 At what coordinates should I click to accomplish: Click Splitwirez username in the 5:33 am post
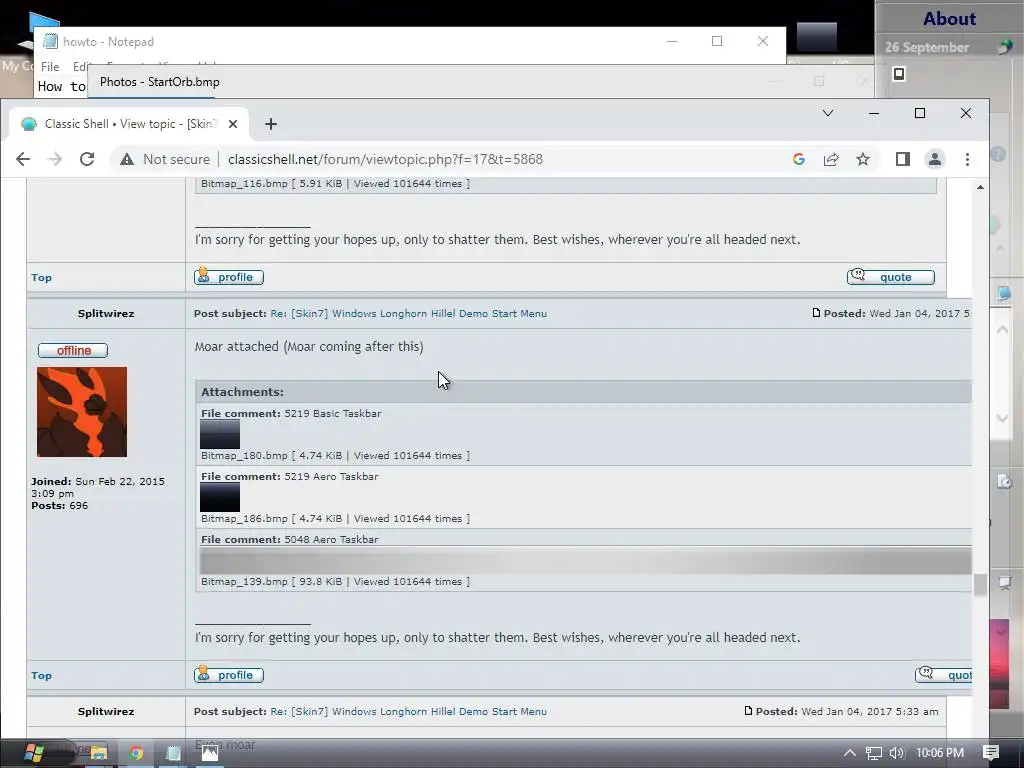point(106,711)
